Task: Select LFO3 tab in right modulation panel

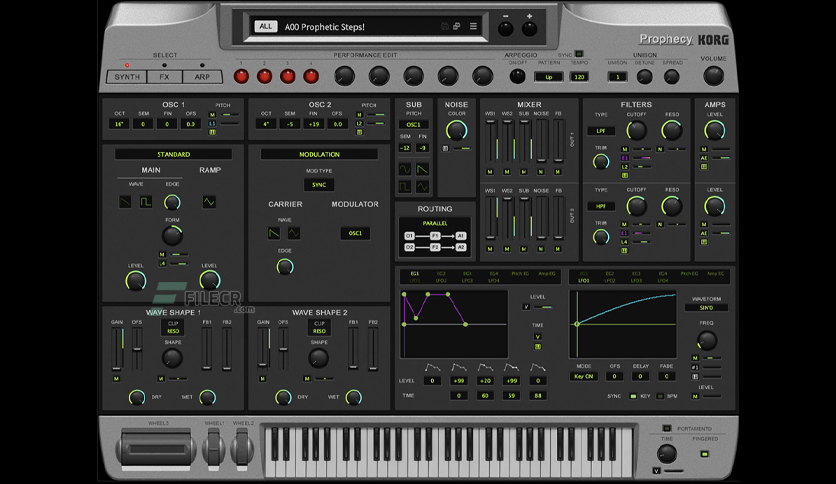Action: click(x=636, y=280)
